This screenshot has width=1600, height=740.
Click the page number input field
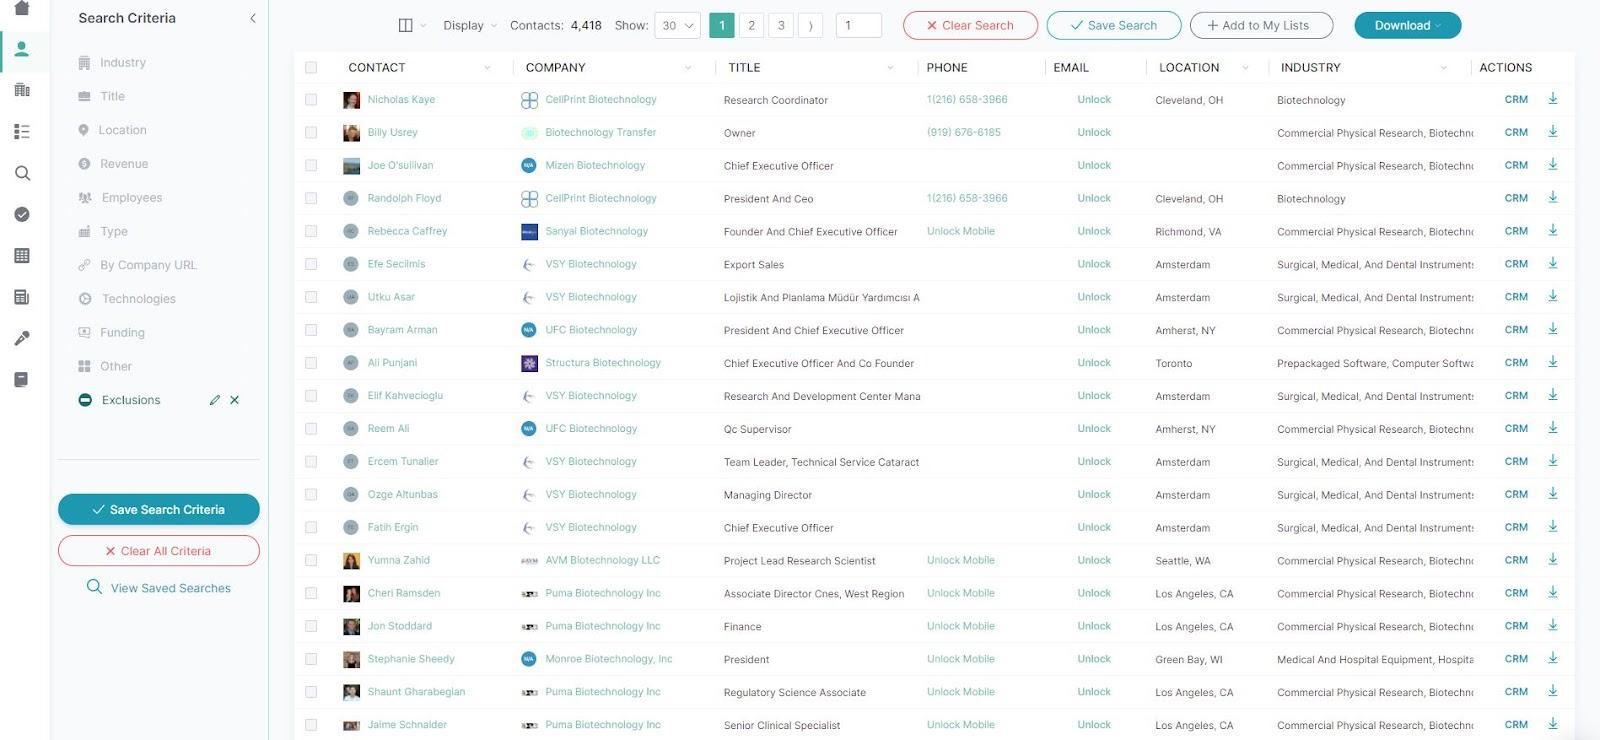(x=859, y=25)
